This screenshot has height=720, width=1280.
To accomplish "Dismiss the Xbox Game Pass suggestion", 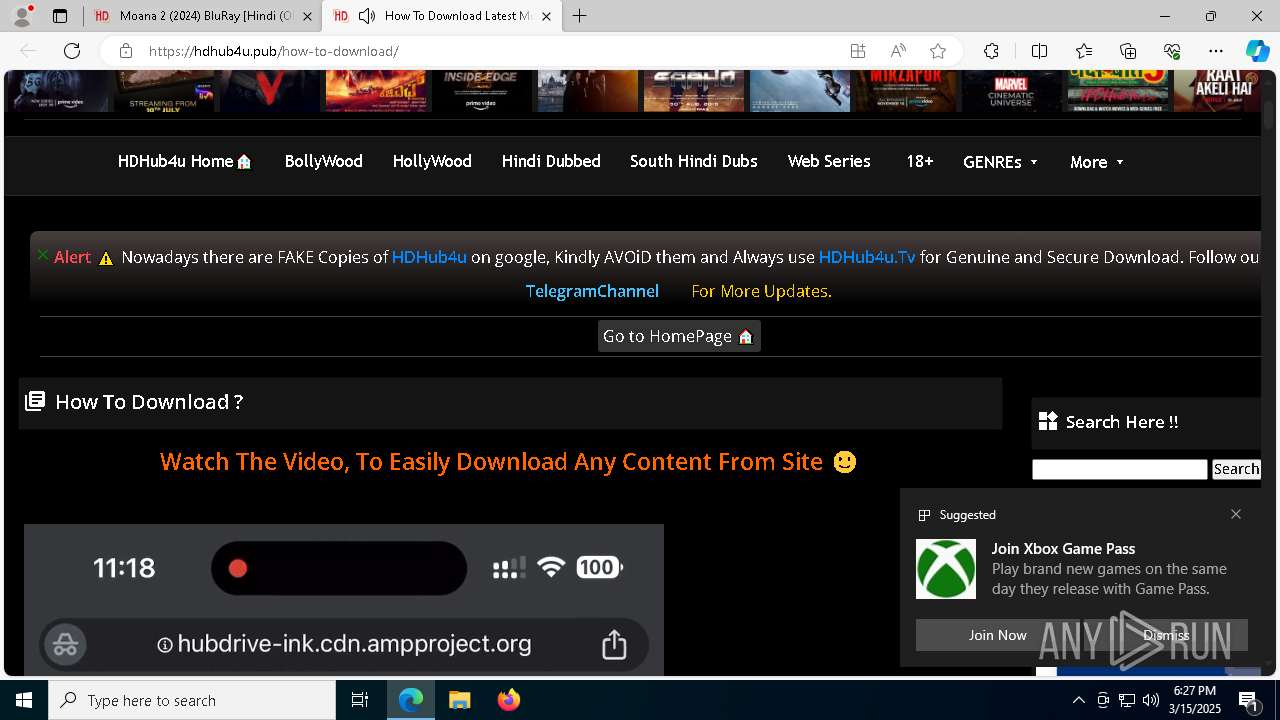I will tap(1166, 635).
